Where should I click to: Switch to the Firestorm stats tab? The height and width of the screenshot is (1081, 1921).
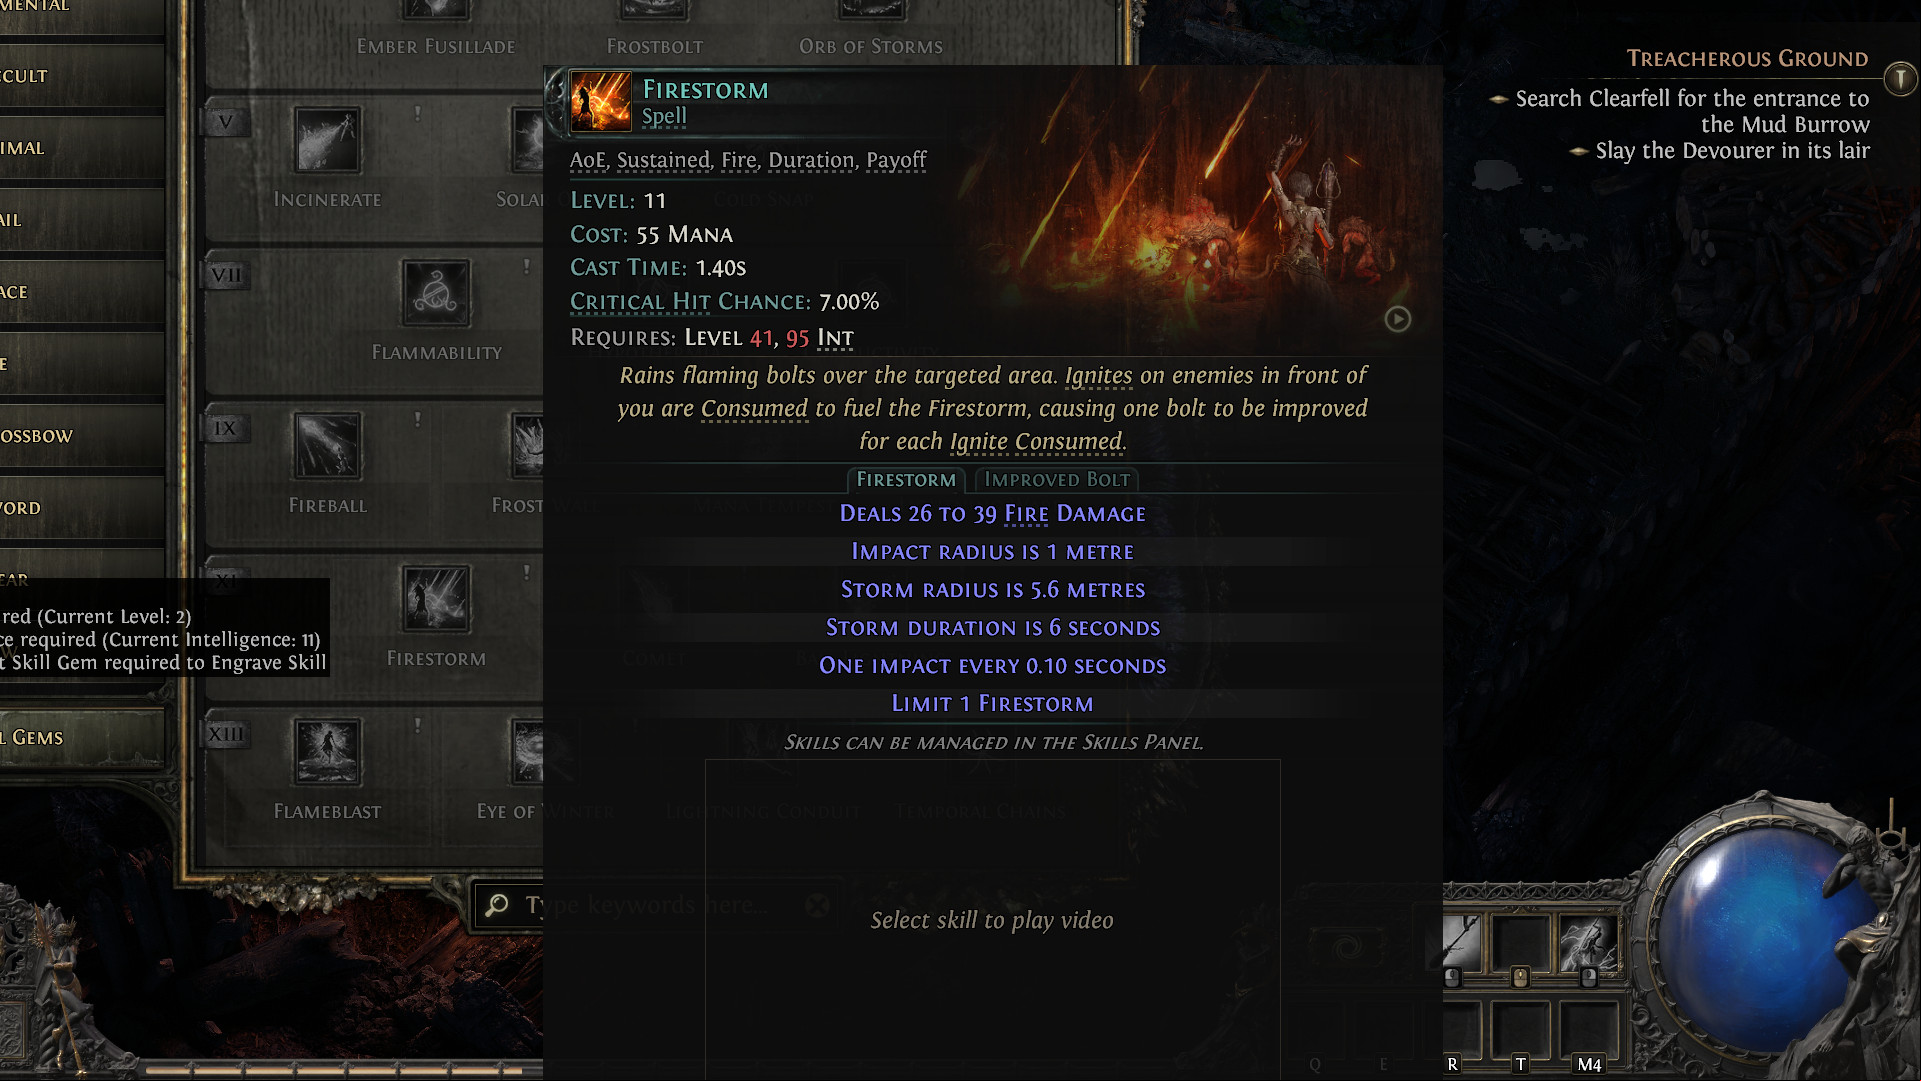[x=906, y=480]
